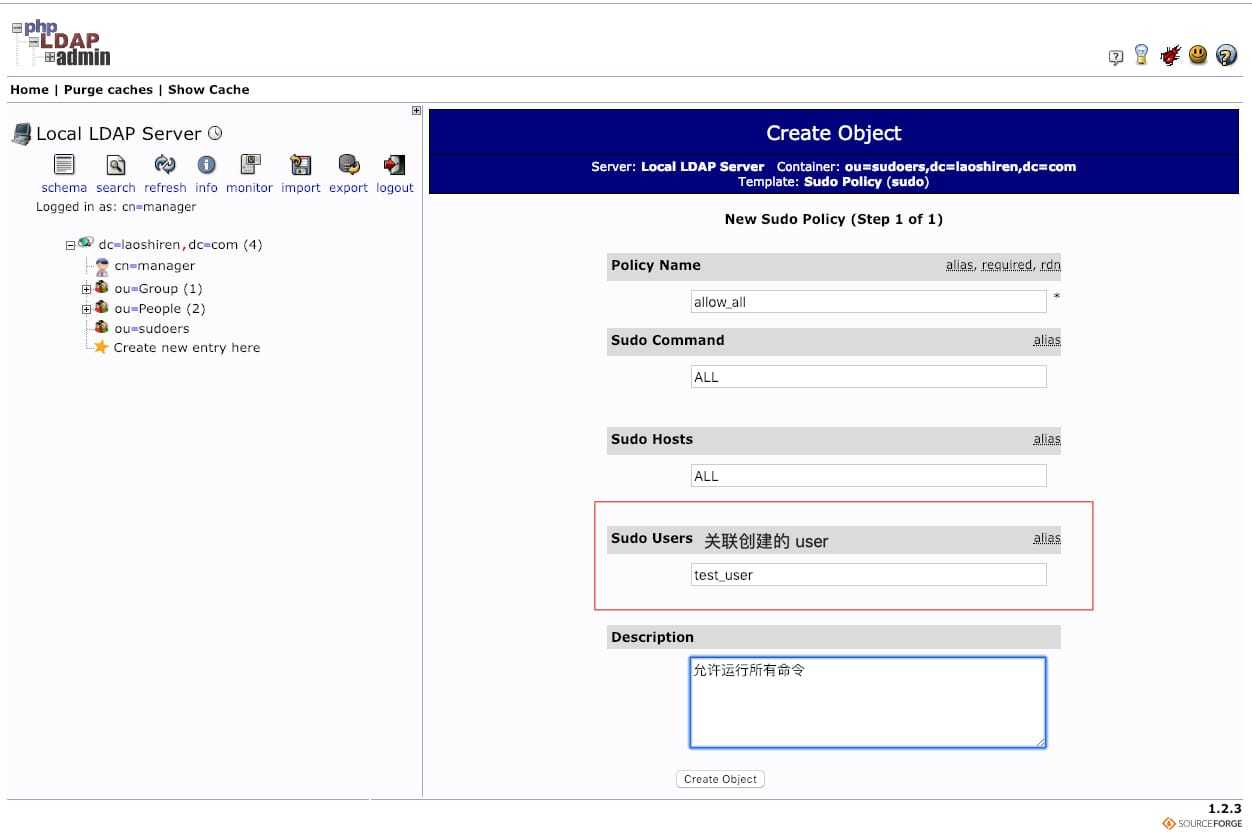Click the SourceForge logo
Image resolution: width=1252 pixels, height=832 pixels.
pos(1202,824)
